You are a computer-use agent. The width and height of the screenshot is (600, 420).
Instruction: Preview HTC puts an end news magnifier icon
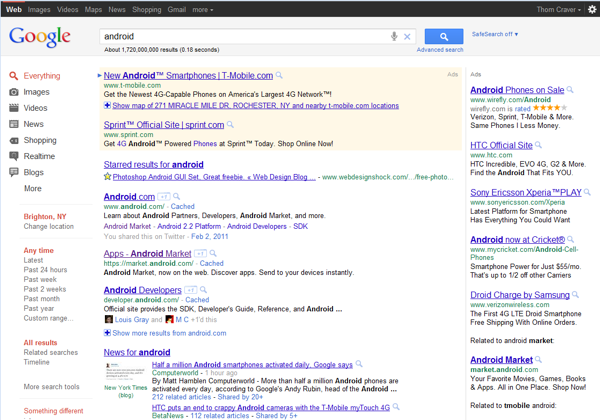pyautogui.click(x=396, y=407)
